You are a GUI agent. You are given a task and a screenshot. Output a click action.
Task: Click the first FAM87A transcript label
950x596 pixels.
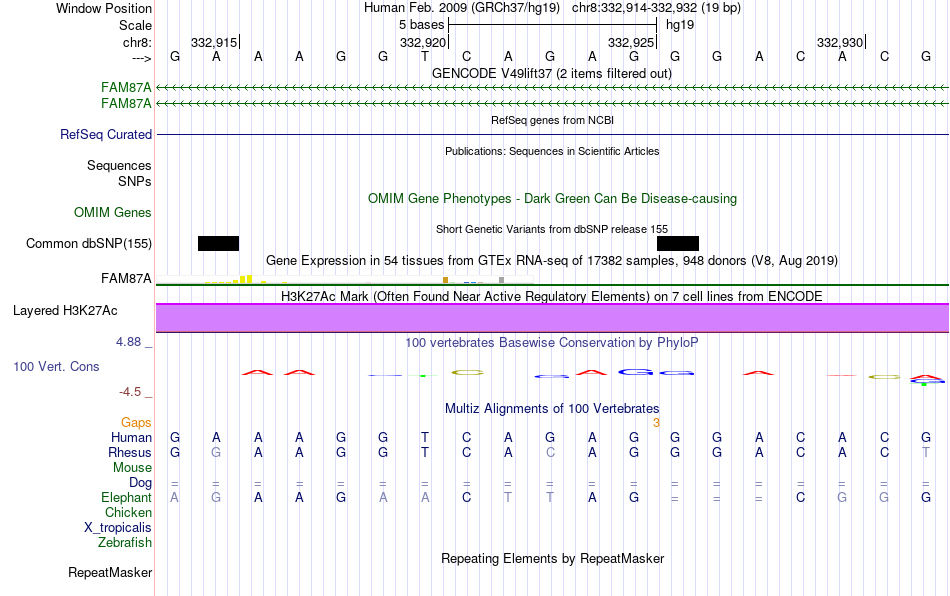click(x=126, y=88)
